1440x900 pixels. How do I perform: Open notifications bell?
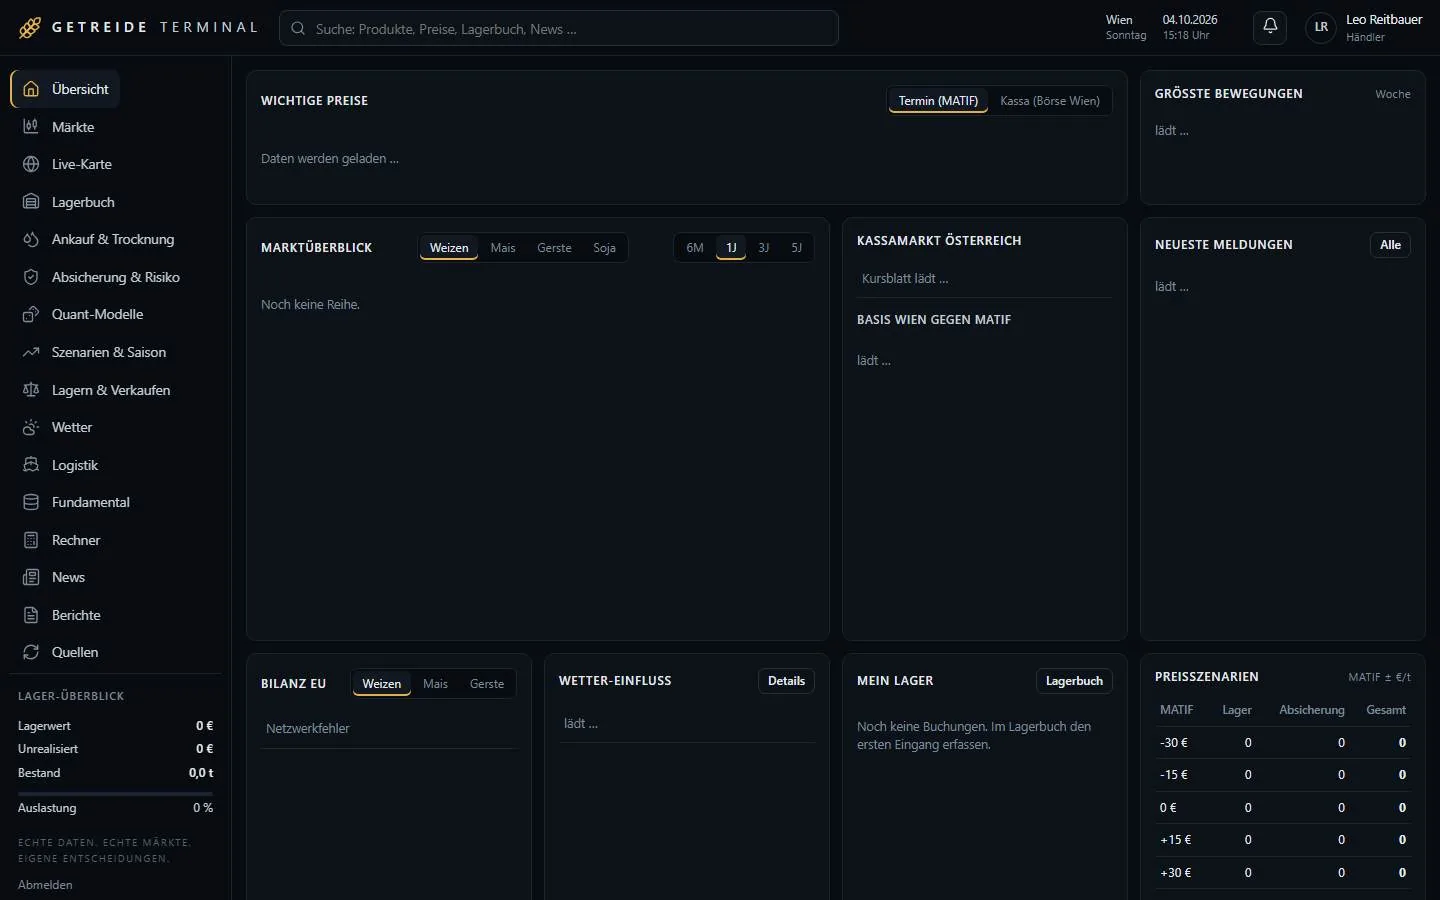click(x=1270, y=27)
